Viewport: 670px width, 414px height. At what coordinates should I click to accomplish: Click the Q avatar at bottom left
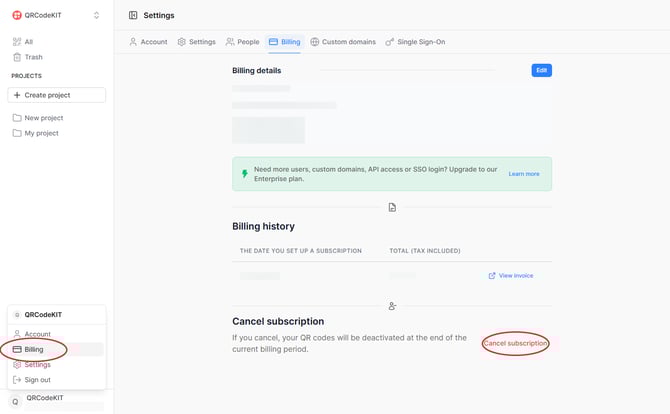(x=15, y=400)
